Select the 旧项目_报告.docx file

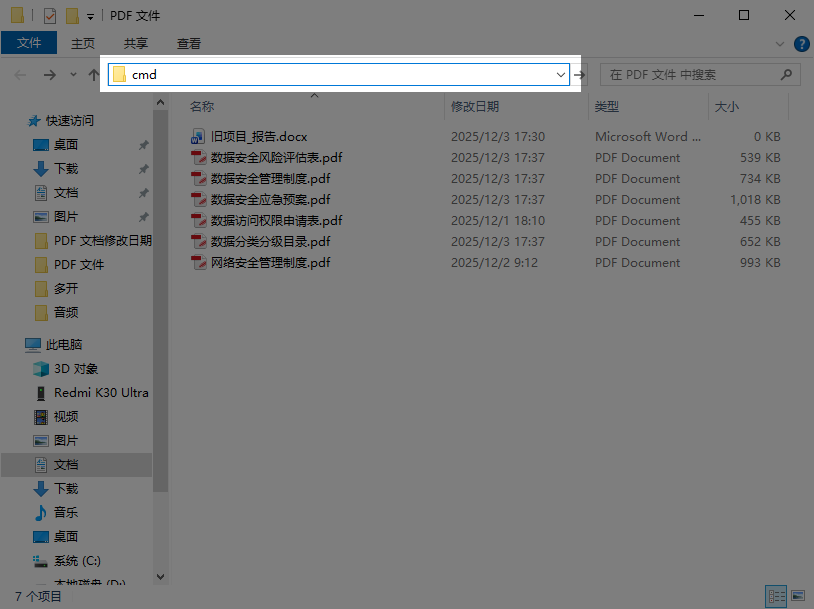point(259,136)
